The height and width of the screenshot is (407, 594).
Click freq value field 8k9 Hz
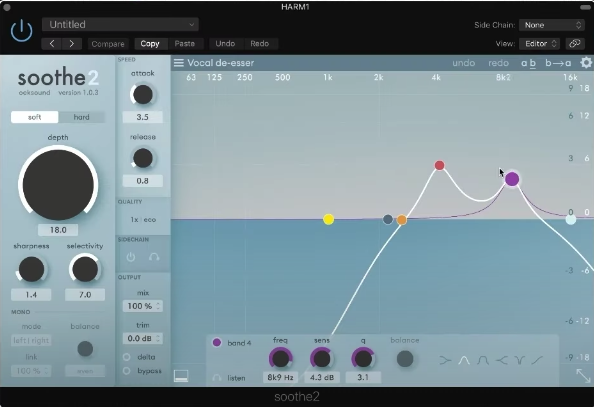point(280,377)
